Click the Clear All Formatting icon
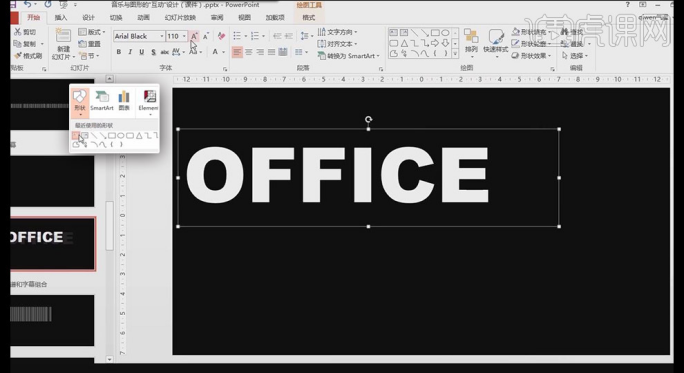The image size is (684, 373). coord(222,36)
